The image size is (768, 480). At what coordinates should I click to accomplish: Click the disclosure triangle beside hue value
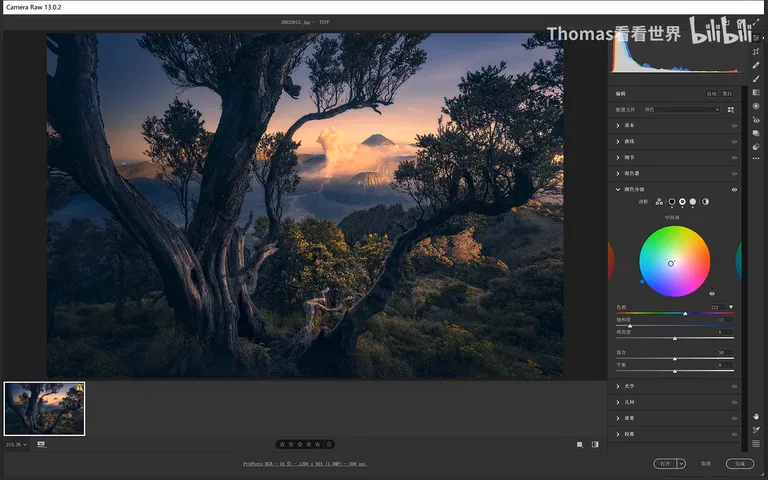coord(731,308)
